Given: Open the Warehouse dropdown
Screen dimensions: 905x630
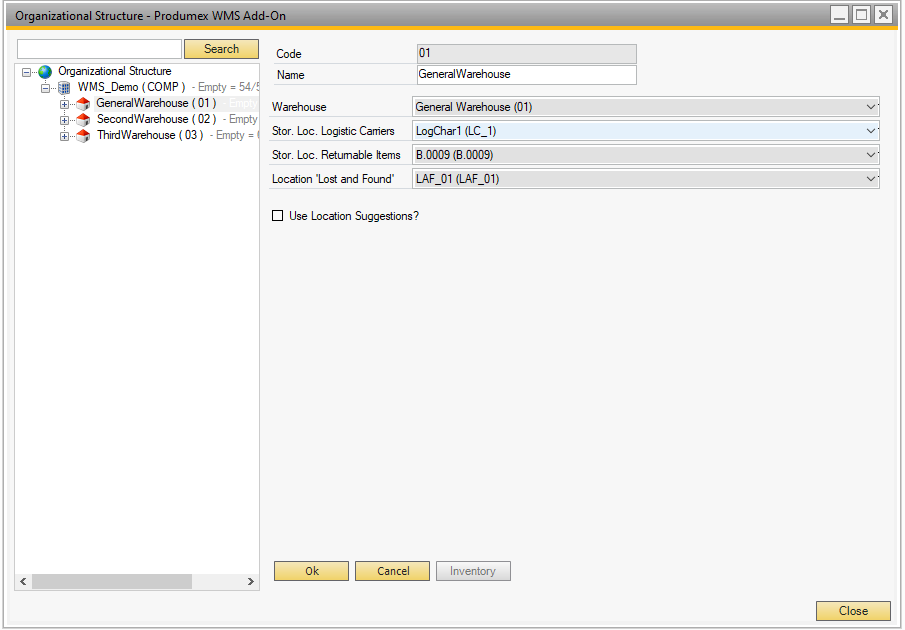Looking at the screenshot, I should (x=871, y=107).
